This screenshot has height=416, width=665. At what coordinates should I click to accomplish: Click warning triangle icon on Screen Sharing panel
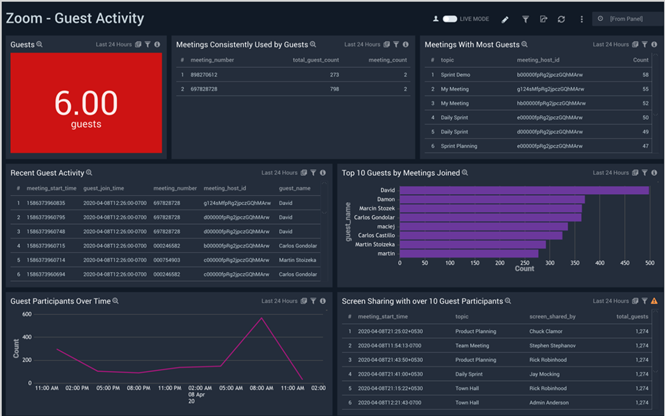654,301
